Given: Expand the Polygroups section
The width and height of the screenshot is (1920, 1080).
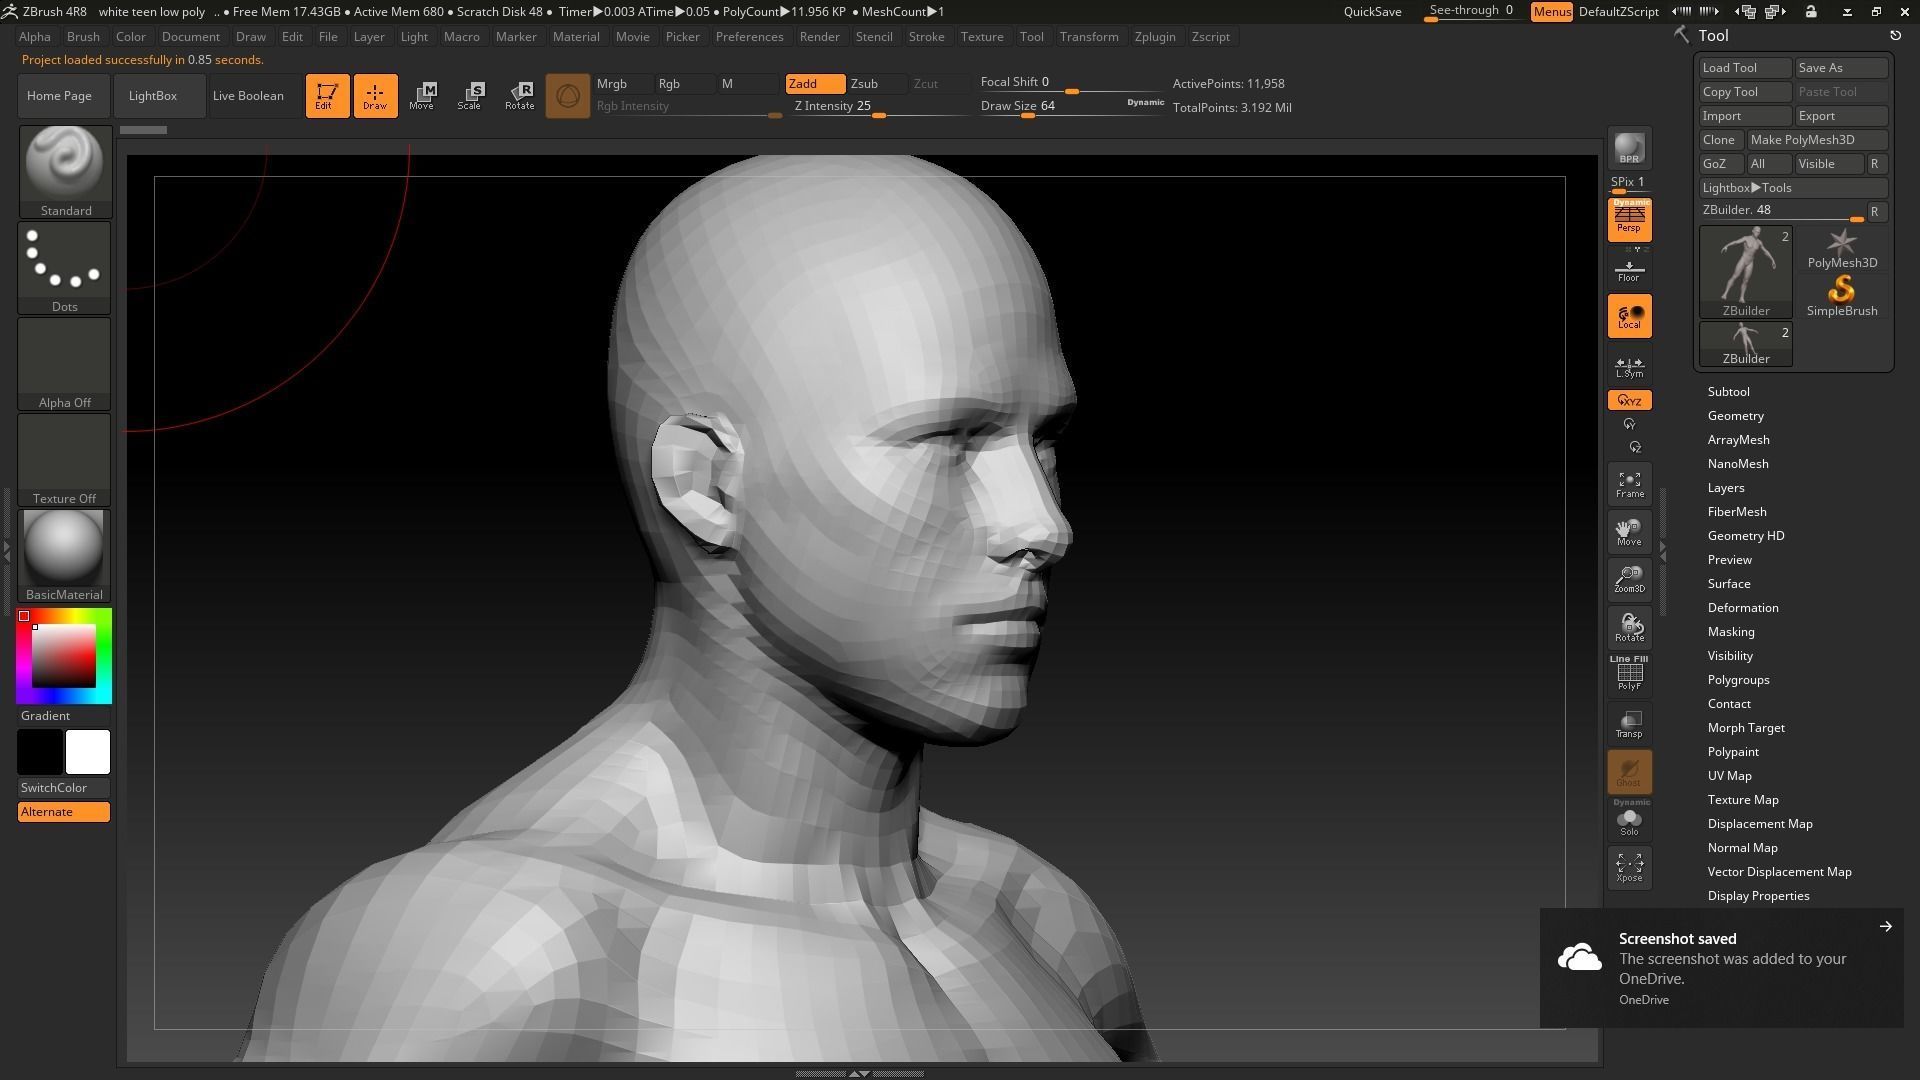Looking at the screenshot, I should [x=1738, y=680].
